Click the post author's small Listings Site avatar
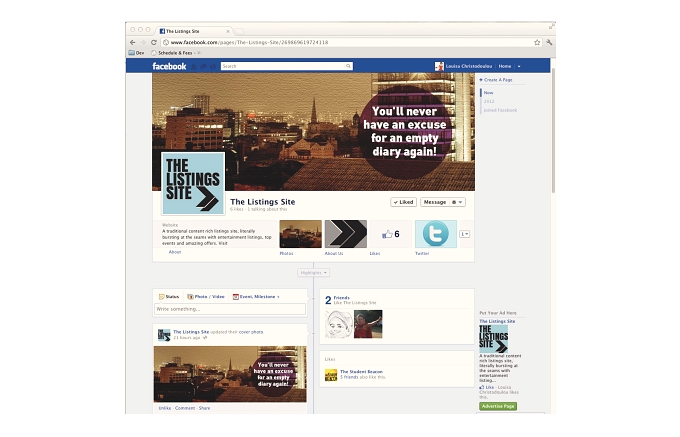The image size is (680, 437). pos(164,335)
